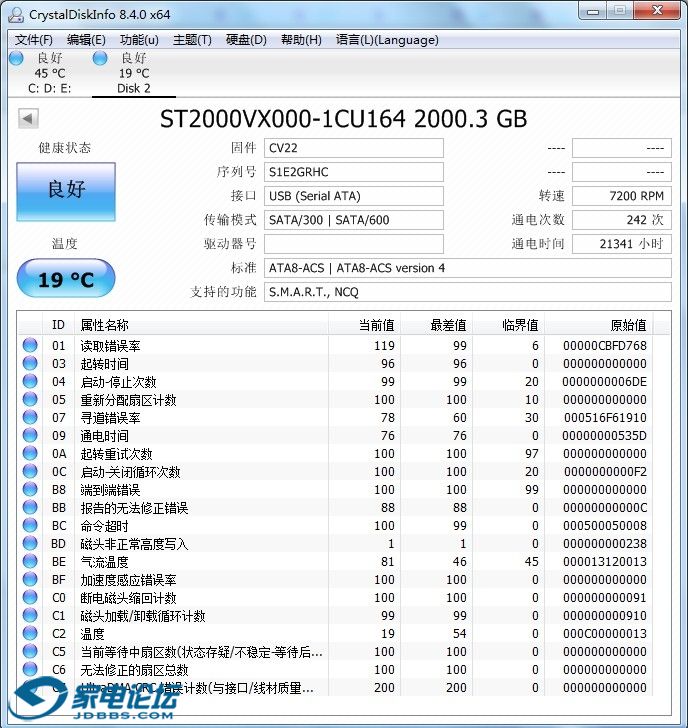The height and width of the screenshot is (728, 688).
Task: Click the rotation rate field 7200 RPM
Action: [622, 196]
